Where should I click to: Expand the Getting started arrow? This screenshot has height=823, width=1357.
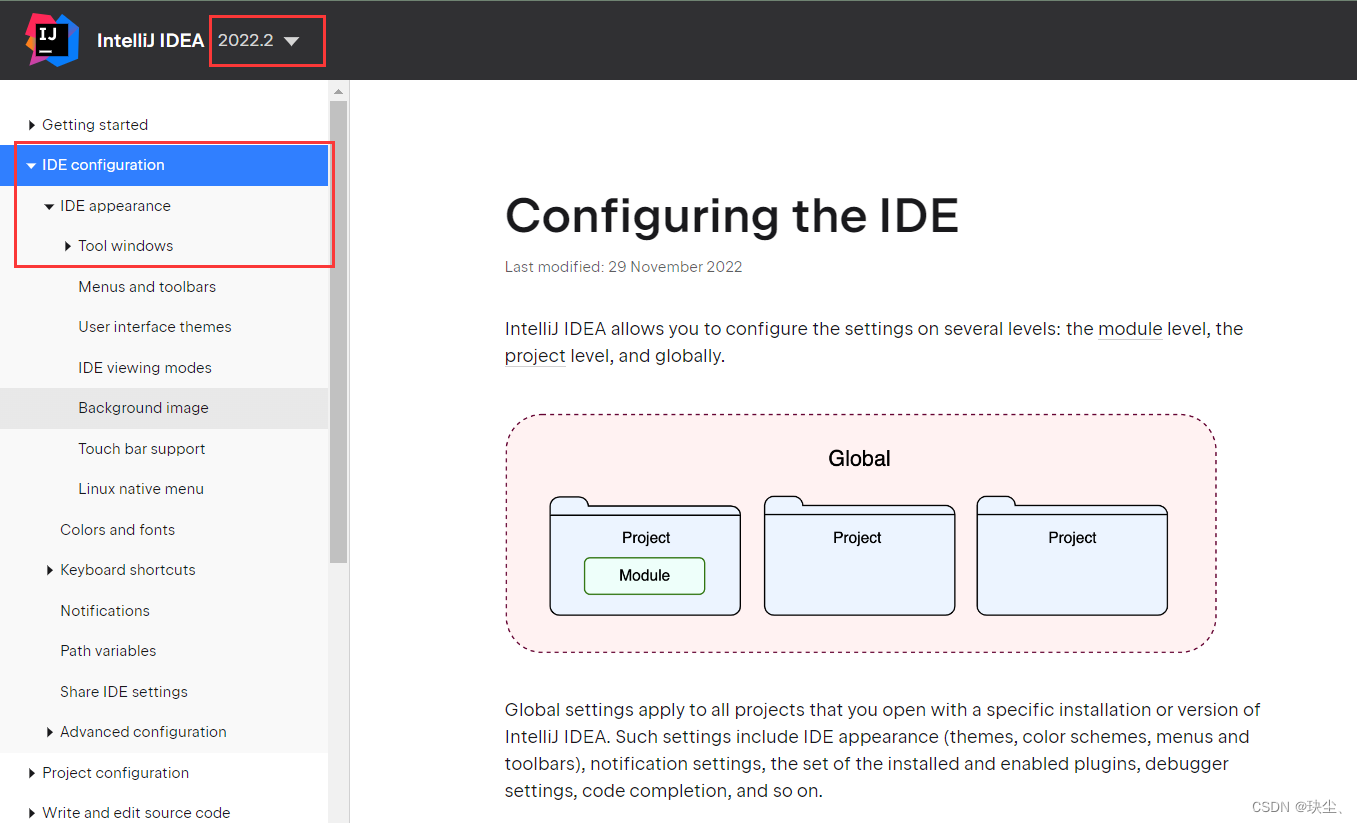click(x=33, y=125)
